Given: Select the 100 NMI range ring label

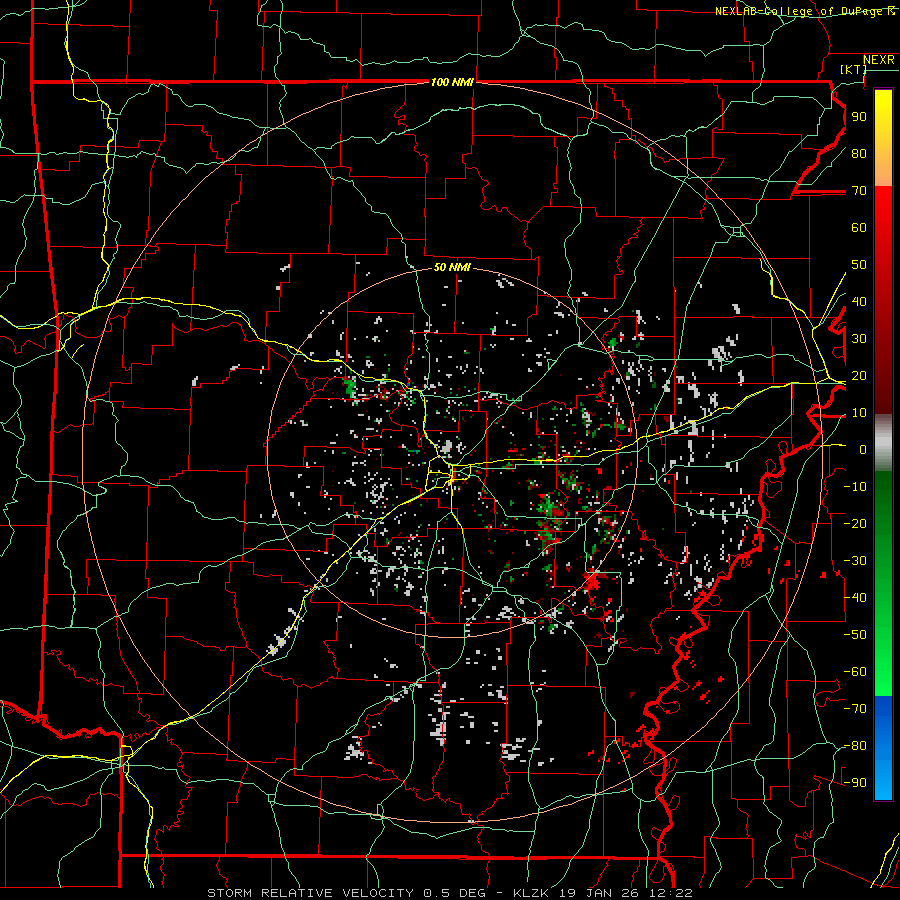Looking at the screenshot, I should pyautogui.click(x=452, y=82).
